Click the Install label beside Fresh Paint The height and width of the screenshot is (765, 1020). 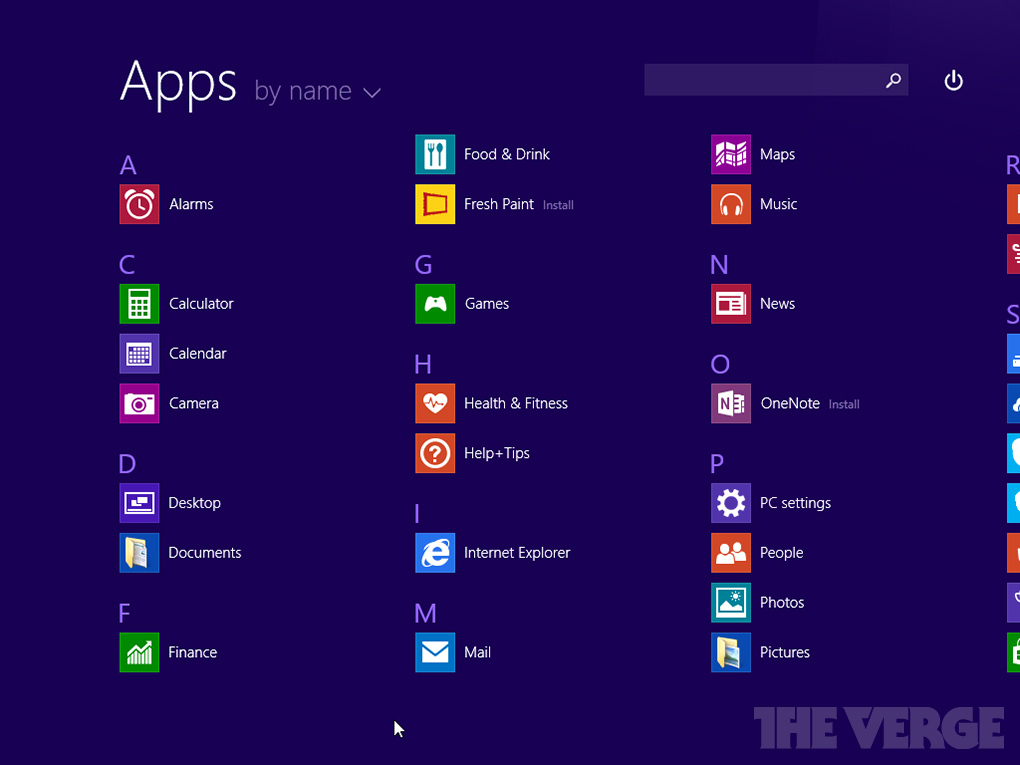click(x=558, y=206)
